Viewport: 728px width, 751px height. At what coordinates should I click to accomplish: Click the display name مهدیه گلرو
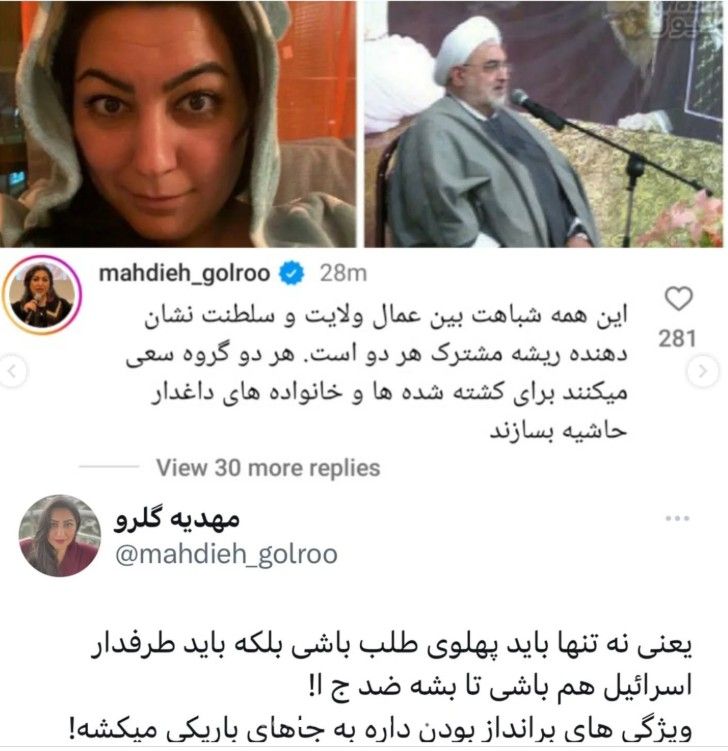coord(177,519)
